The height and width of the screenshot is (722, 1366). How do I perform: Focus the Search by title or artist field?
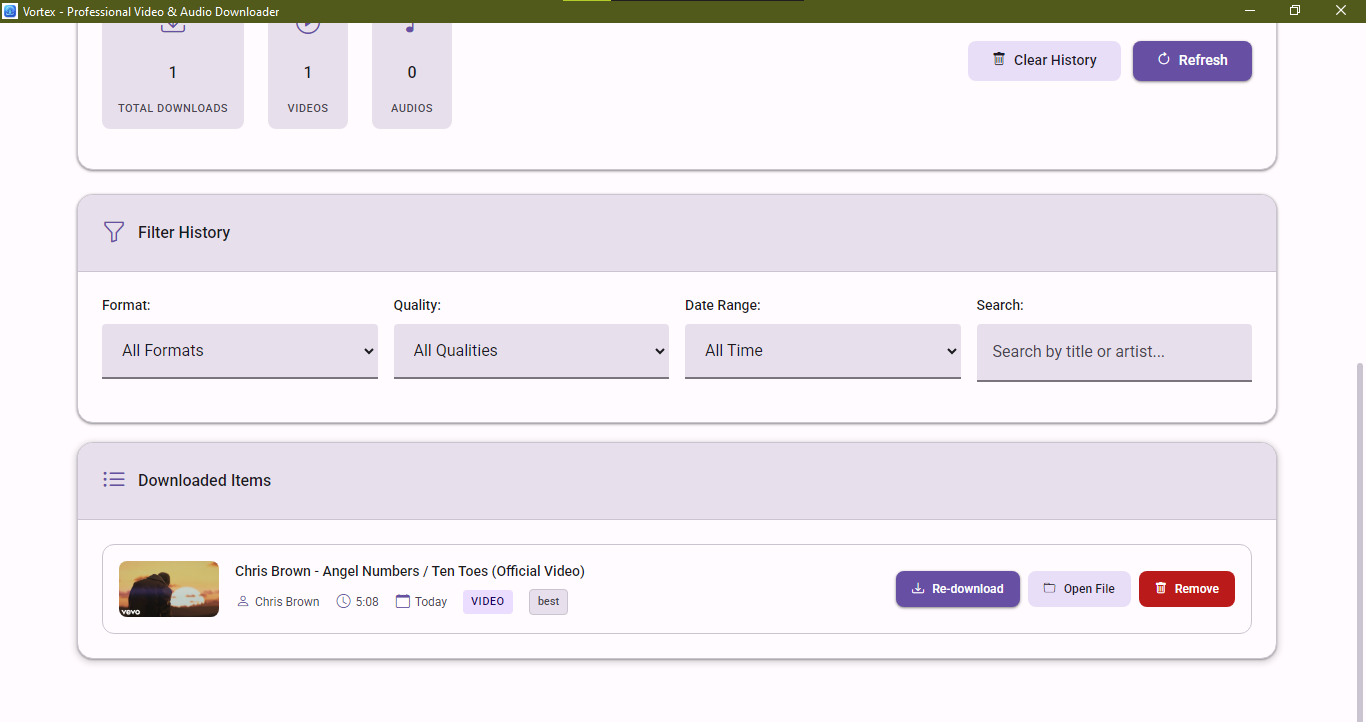point(1114,352)
